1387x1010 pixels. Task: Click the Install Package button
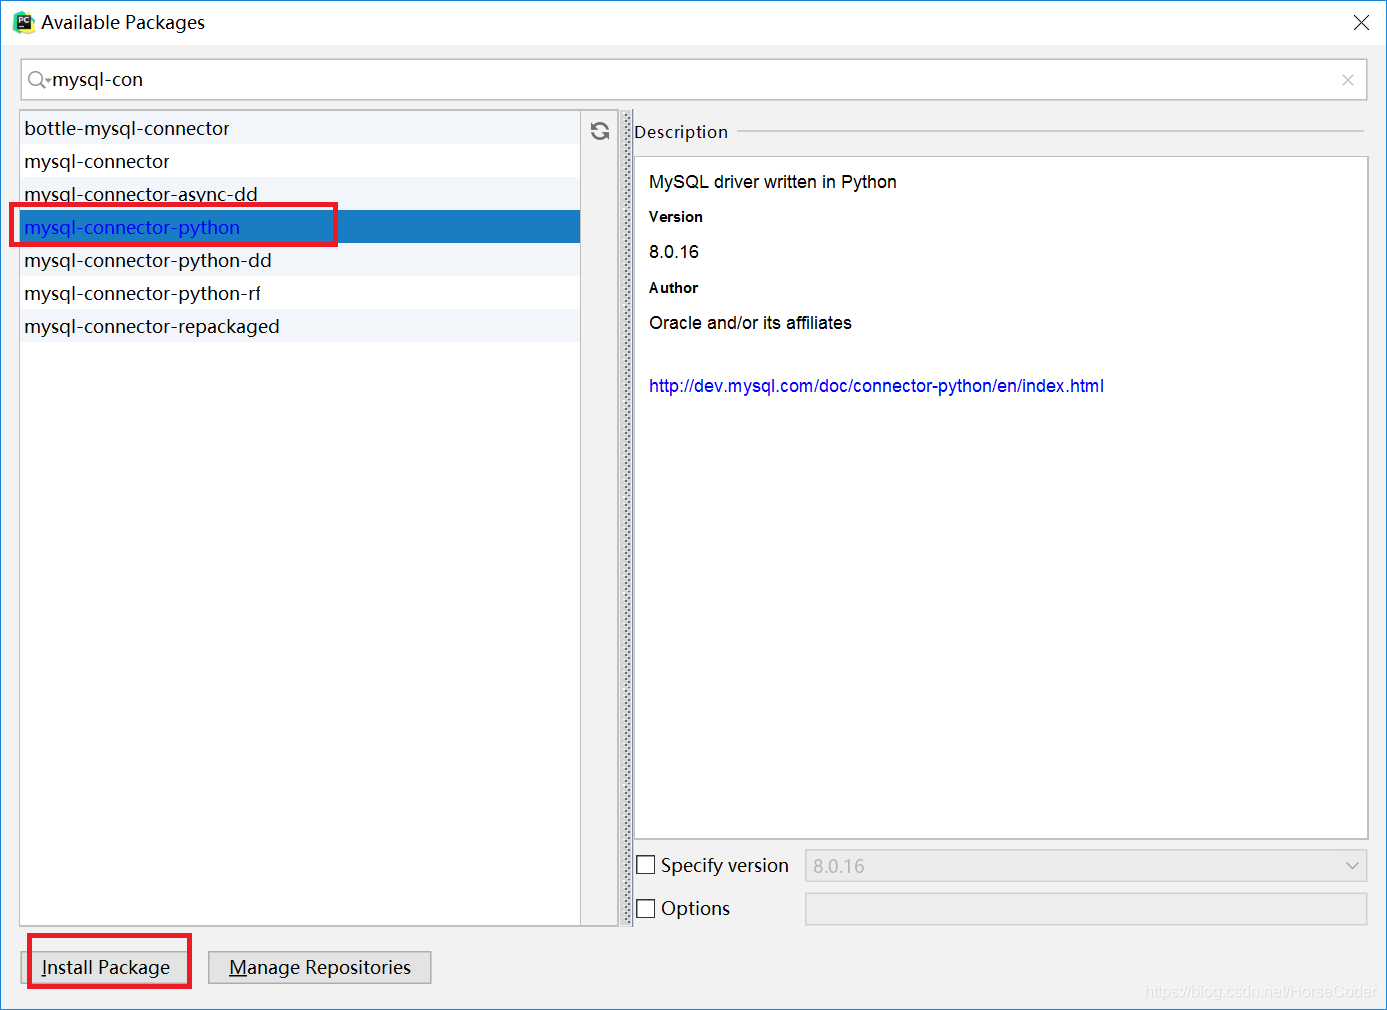point(105,967)
